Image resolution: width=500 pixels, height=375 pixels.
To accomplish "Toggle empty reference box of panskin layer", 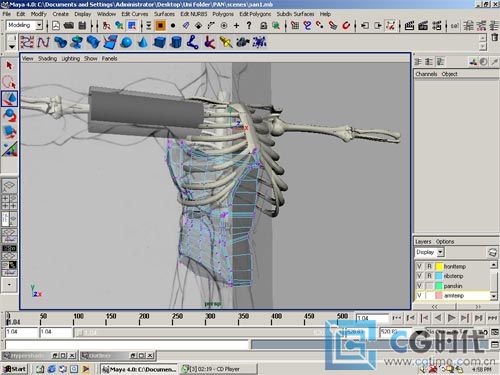I will point(429,286).
